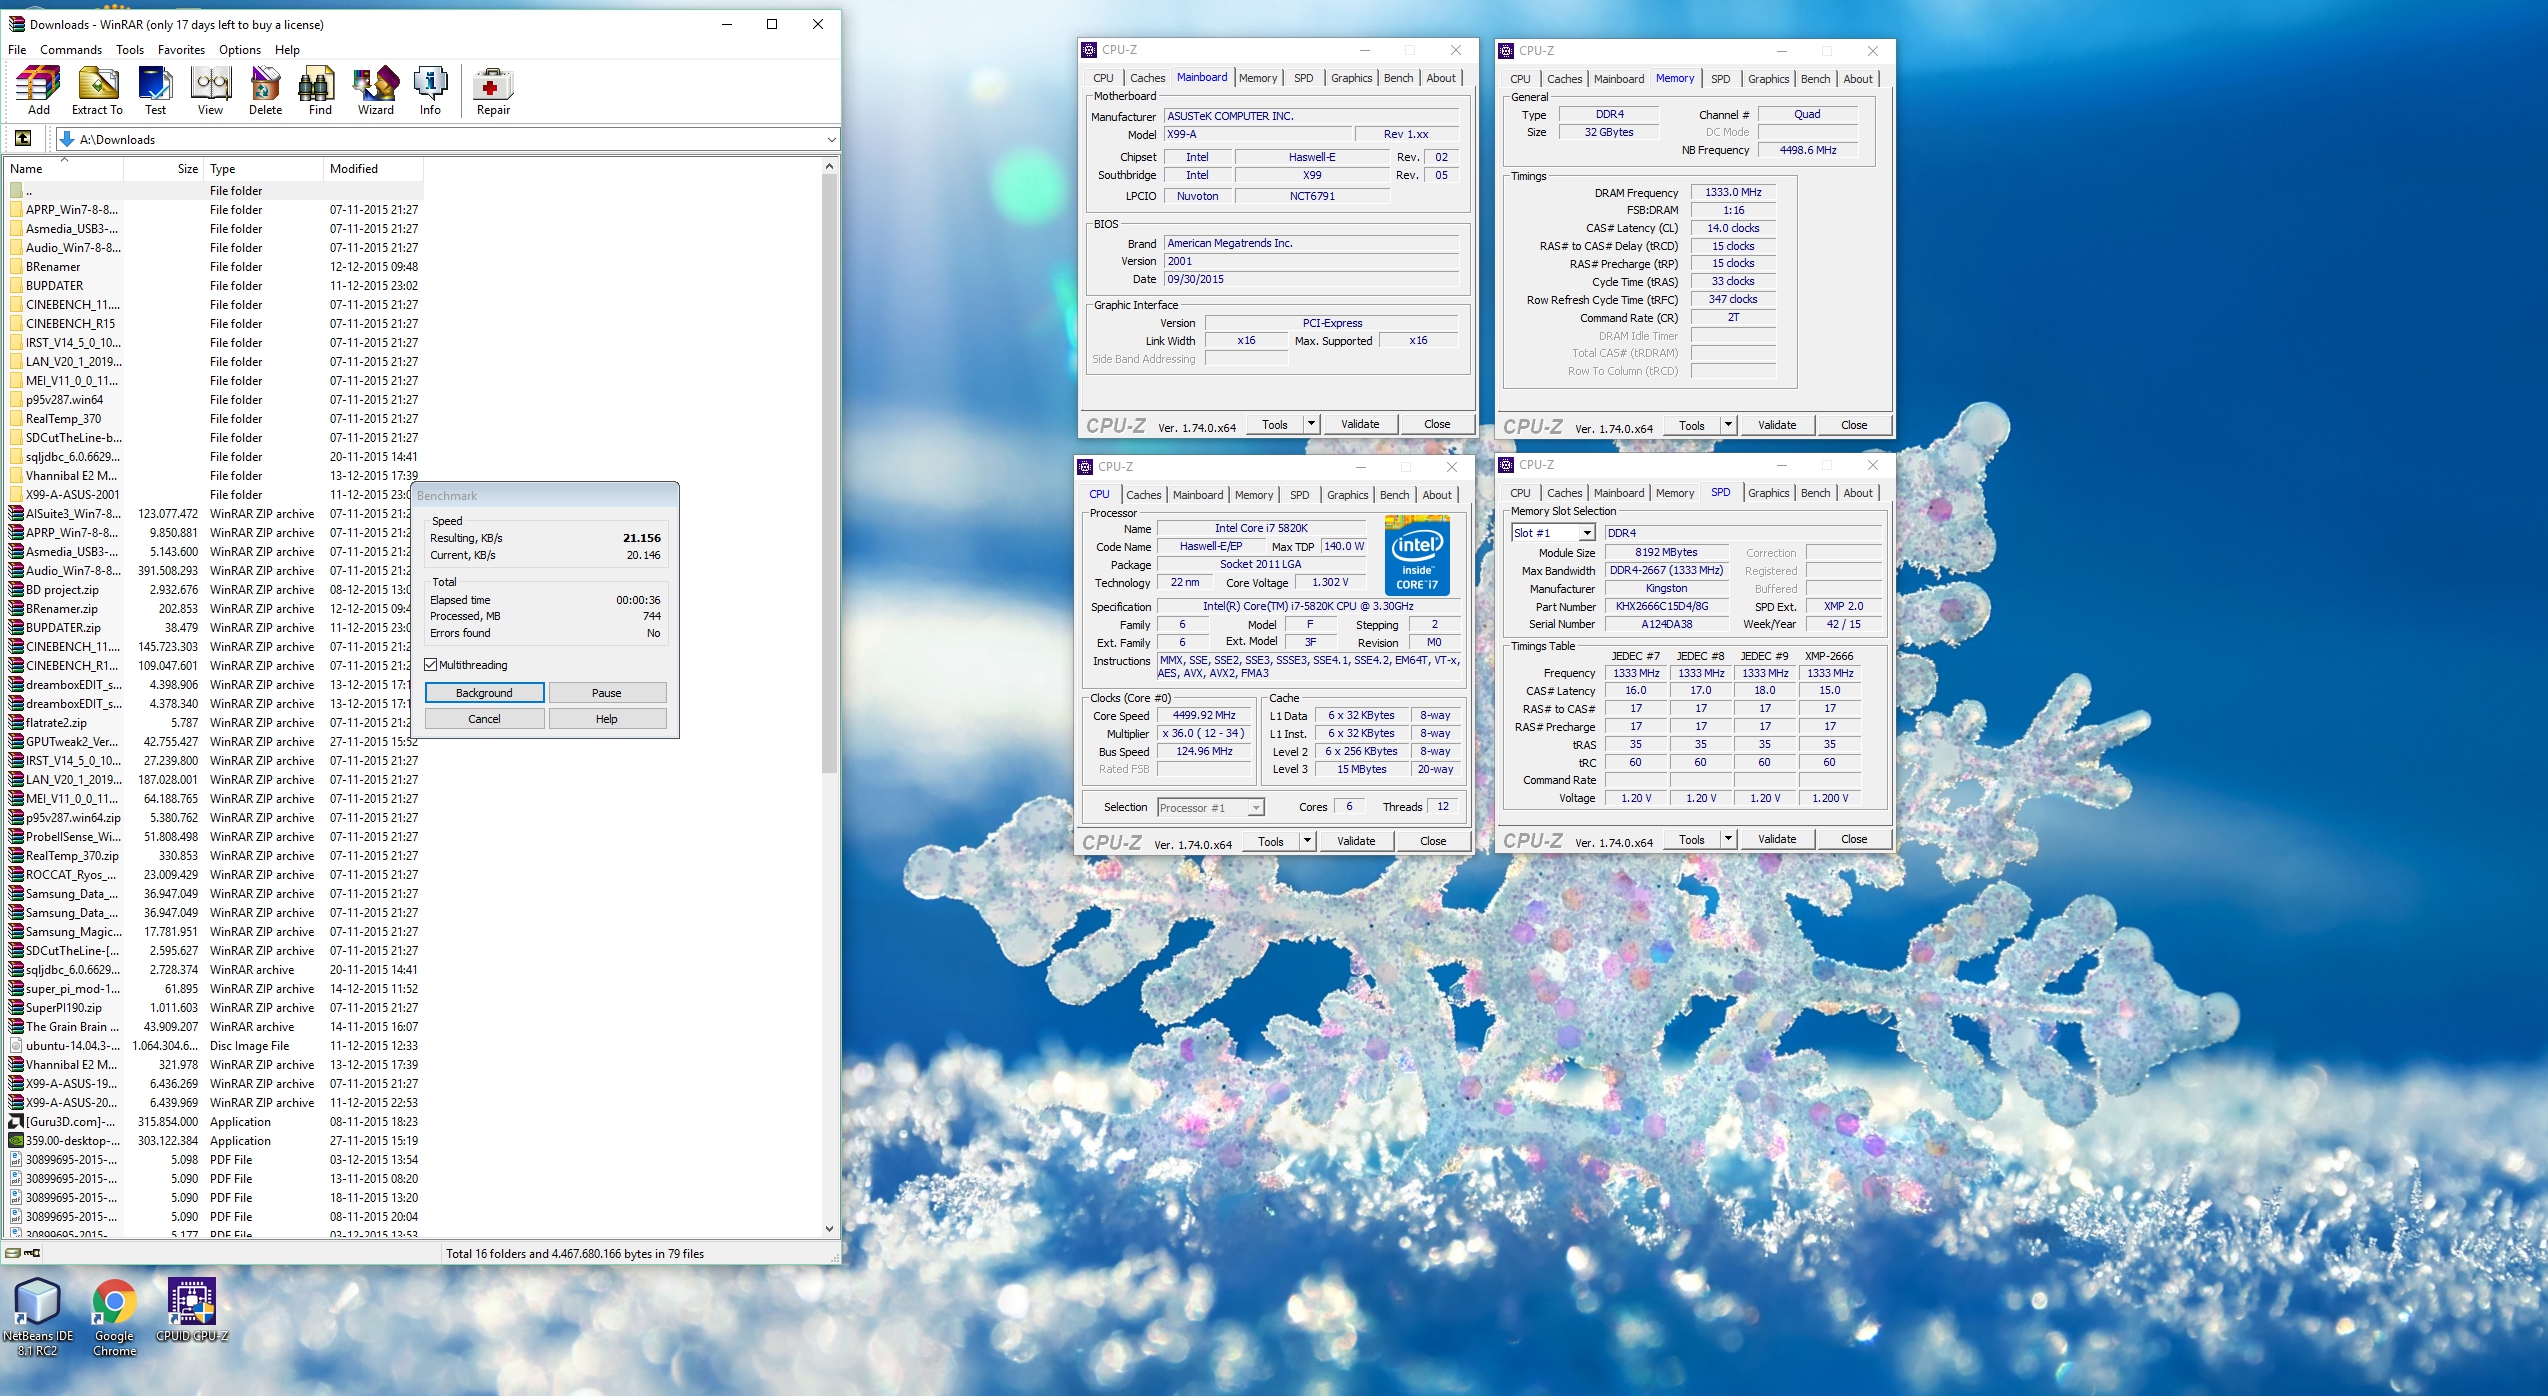Click Pause in the Benchmark dialog

(607, 693)
